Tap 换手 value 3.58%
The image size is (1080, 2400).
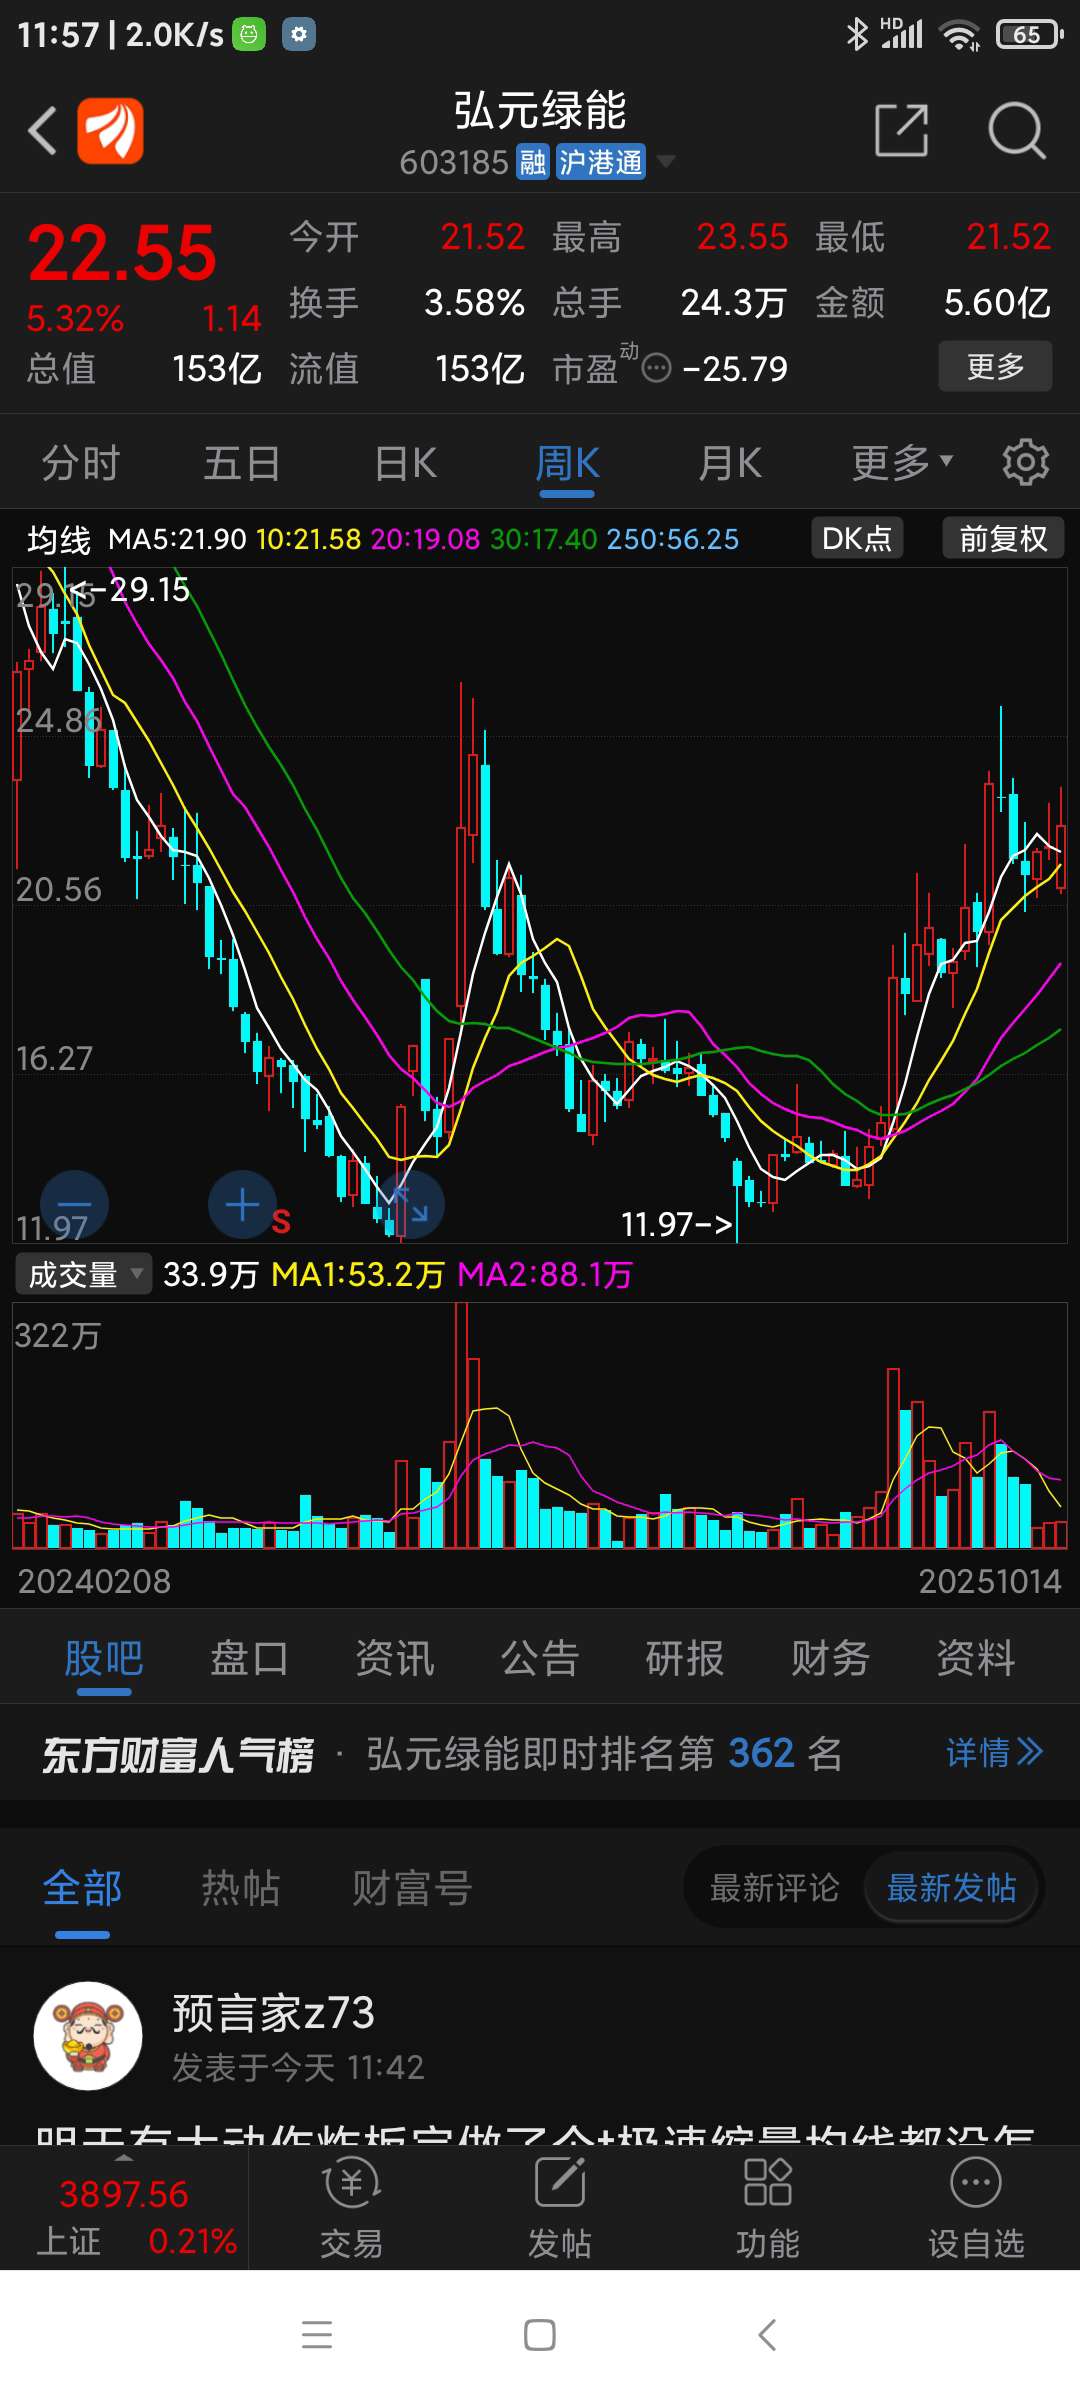(474, 302)
